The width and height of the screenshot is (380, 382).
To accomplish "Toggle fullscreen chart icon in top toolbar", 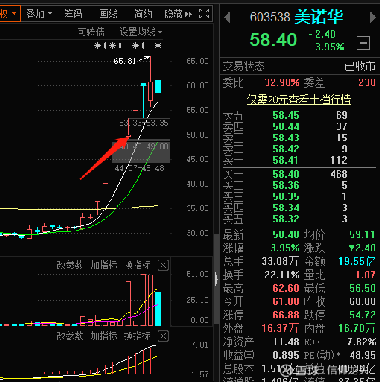I will click(x=204, y=14).
